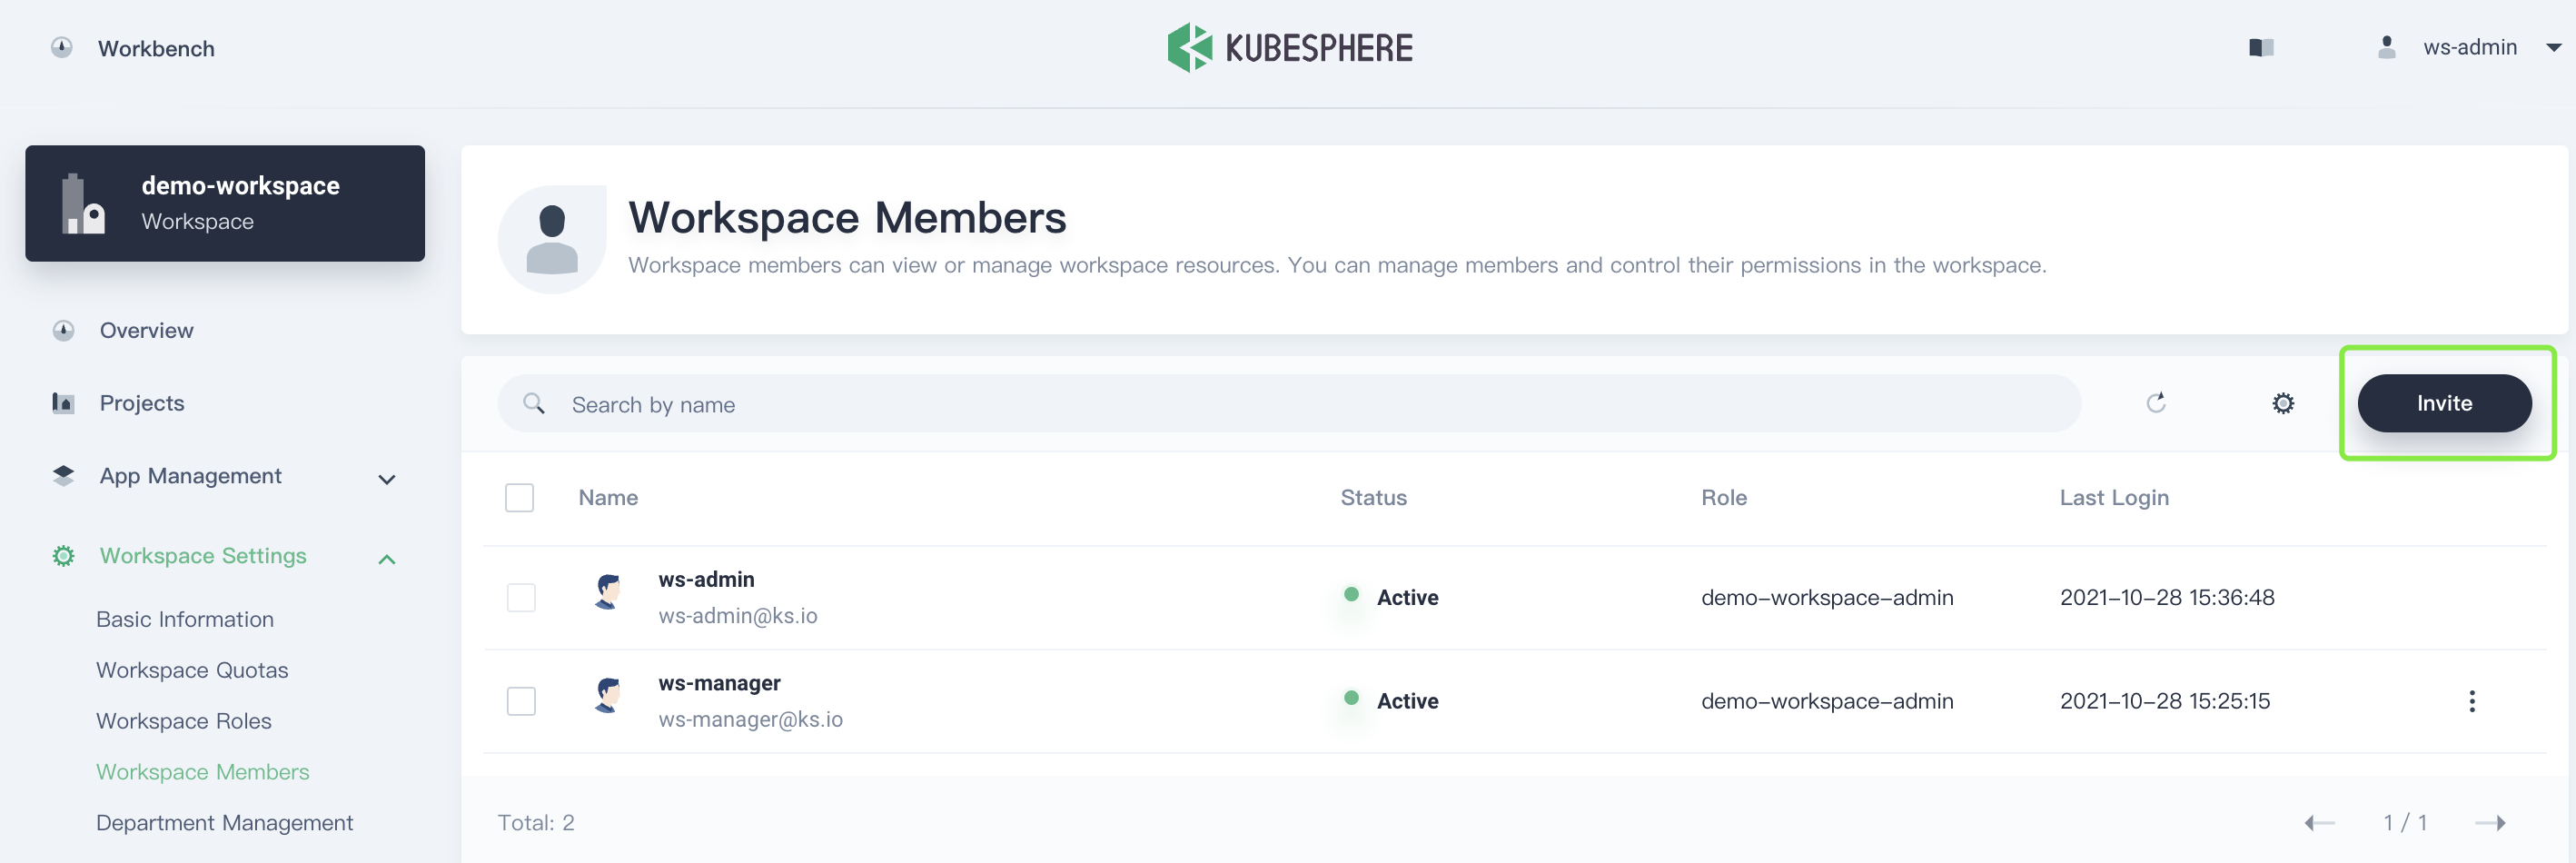Open the documentation icon near top right
Screen dimensions: 2576x863
[2262, 47]
